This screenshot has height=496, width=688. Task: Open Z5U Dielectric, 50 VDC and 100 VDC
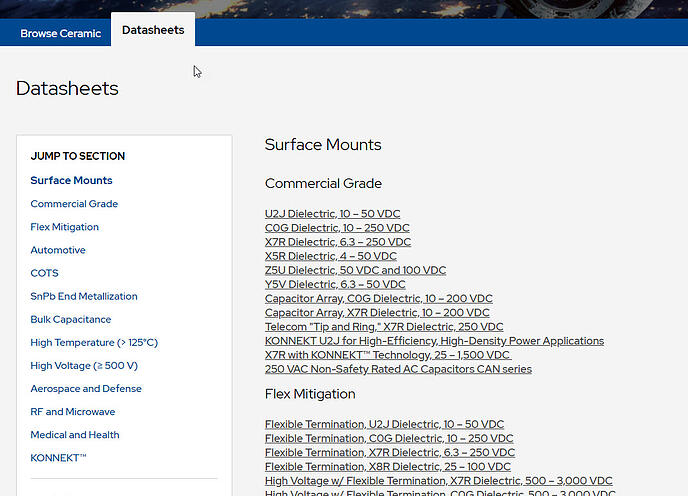point(355,270)
